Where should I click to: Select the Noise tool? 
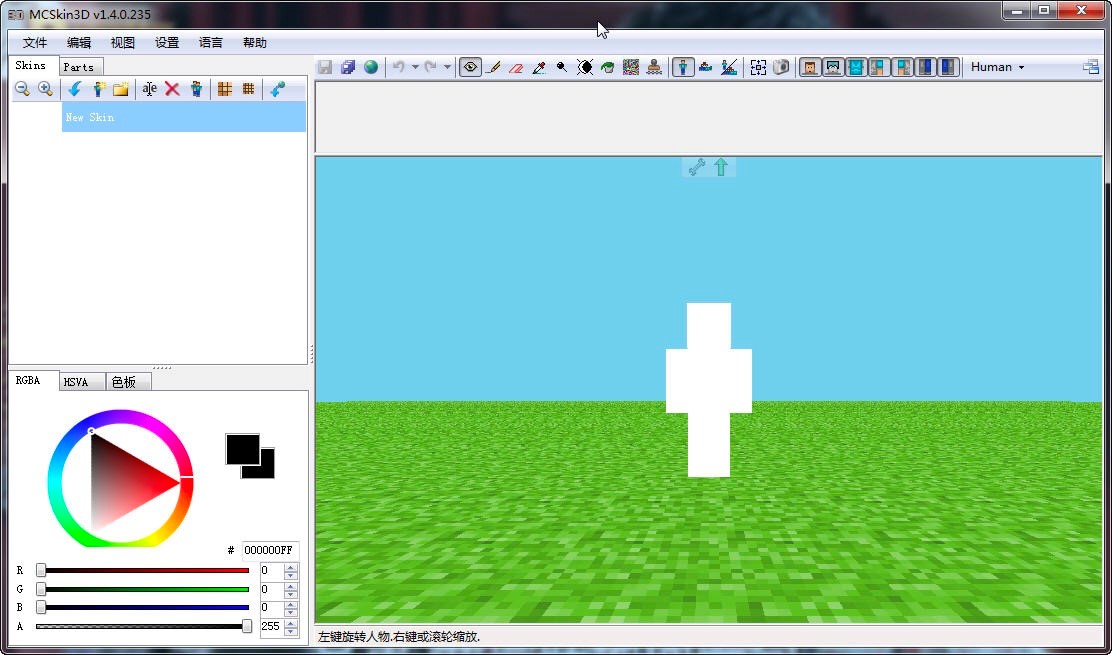point(629,67)
